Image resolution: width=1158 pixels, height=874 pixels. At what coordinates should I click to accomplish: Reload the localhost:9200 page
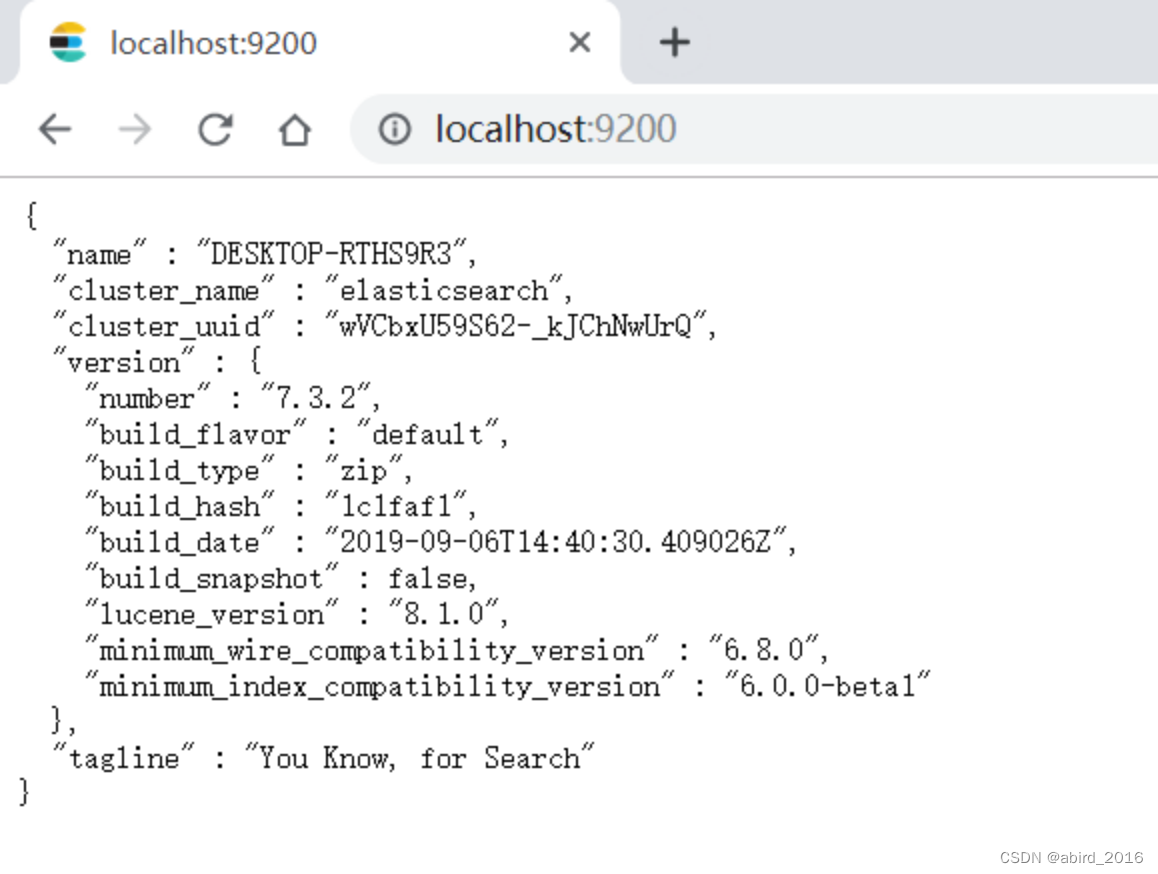click(x=215, y=129)
